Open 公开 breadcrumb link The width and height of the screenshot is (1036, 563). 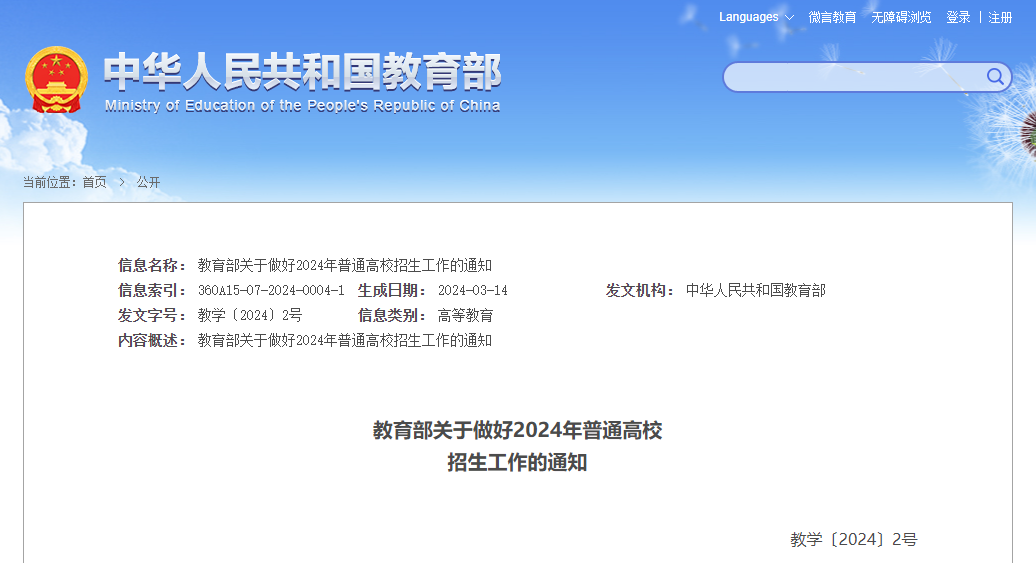(148, 182)
